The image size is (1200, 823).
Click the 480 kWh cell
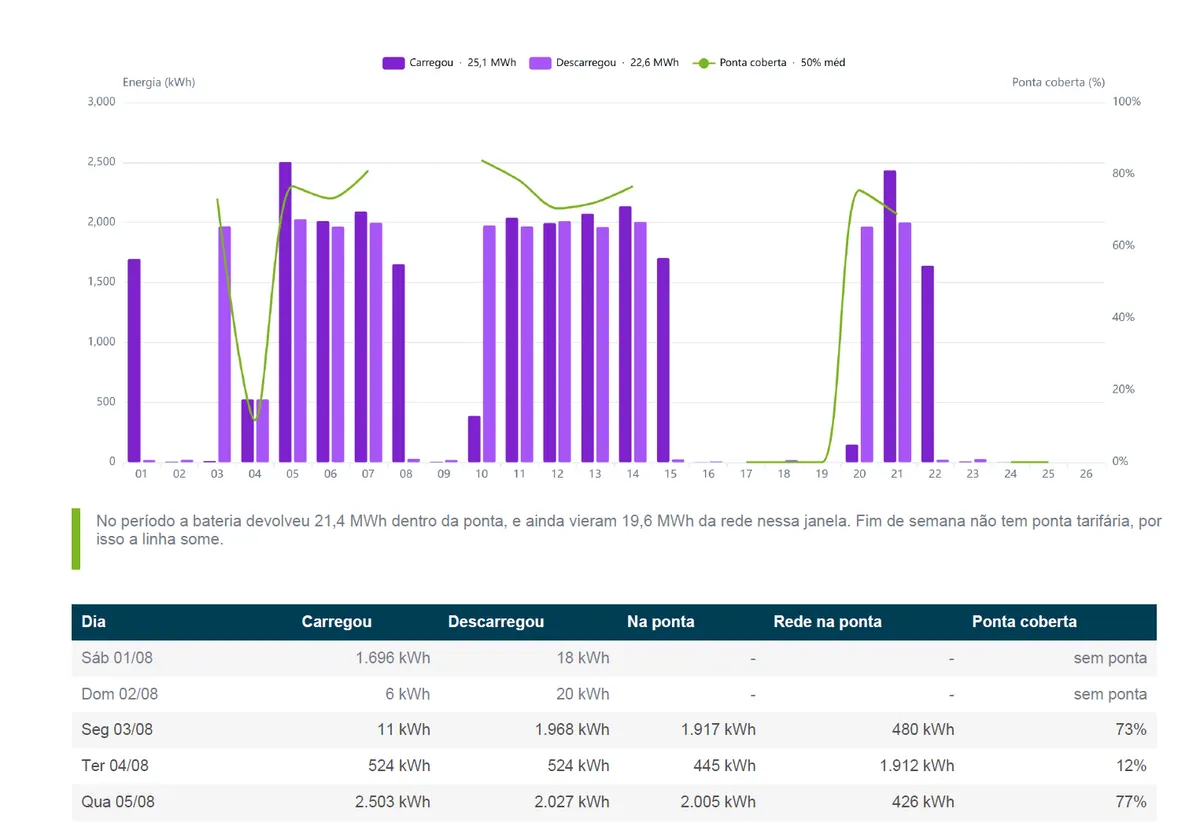point(925,730)
